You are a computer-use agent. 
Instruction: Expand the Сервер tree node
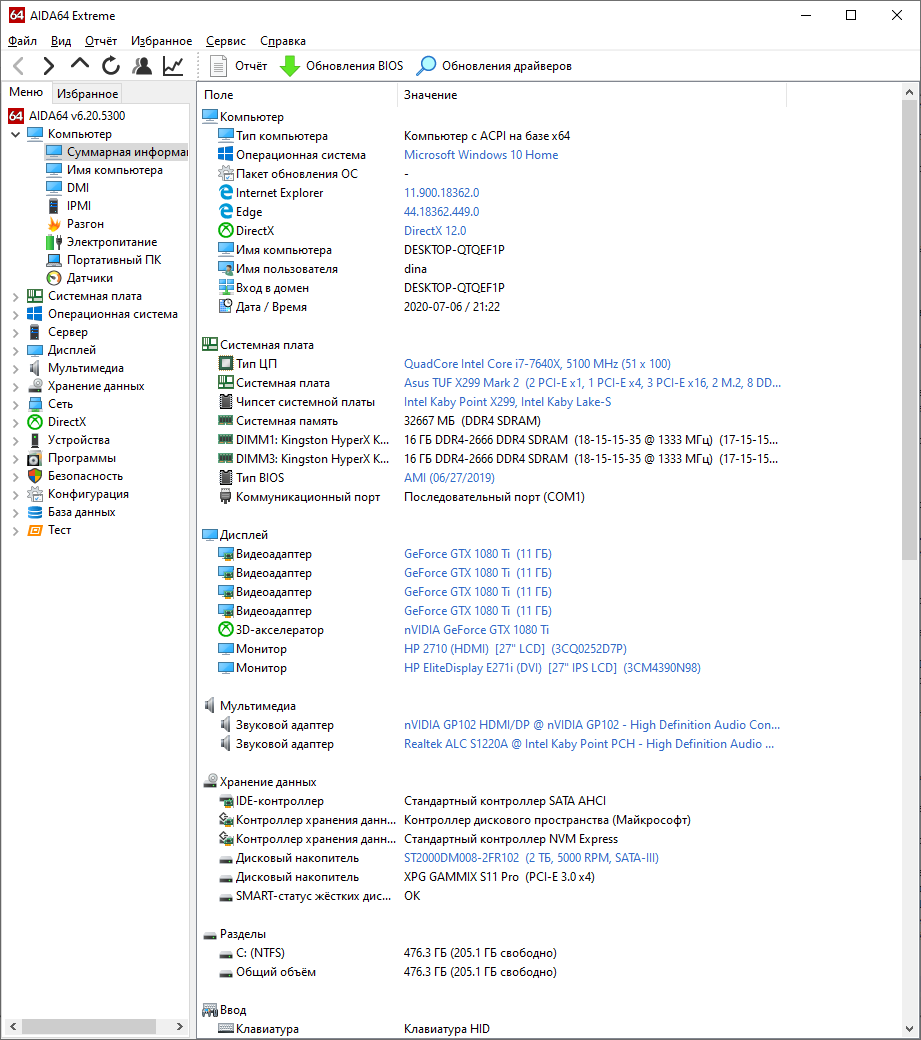[x=15, y=332]
